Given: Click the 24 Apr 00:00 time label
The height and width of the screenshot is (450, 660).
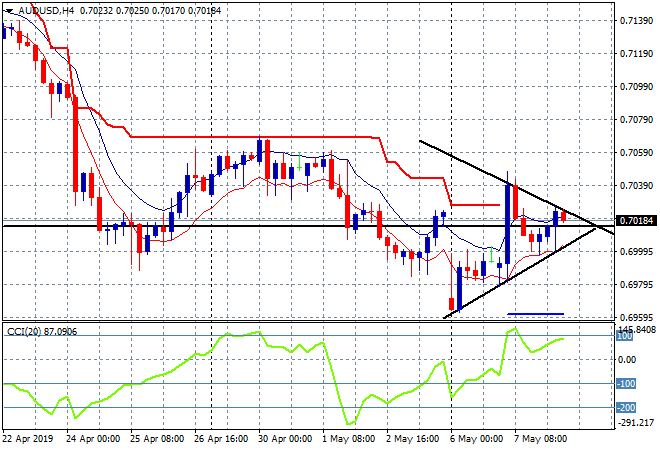Looking at the screenshot, I should 93,439.
